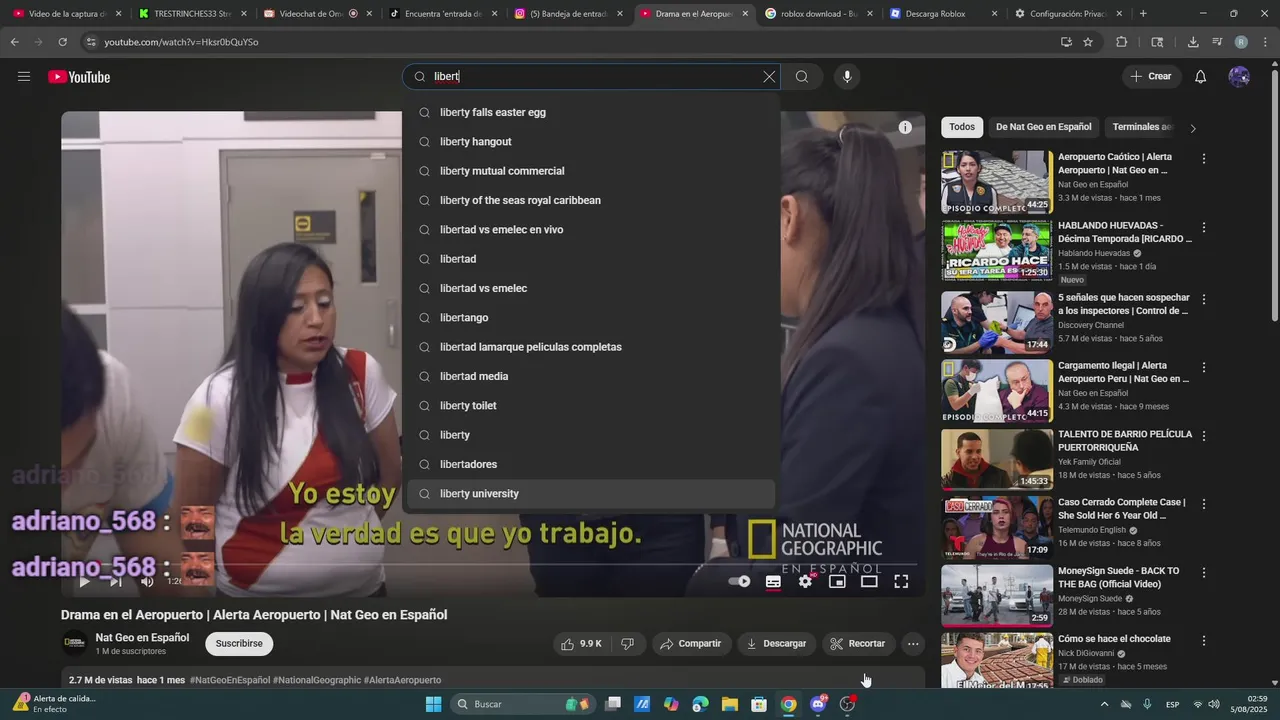Open options for 'MoneySign Suede' video
This screenshot has height=720, width=1280.
(x=1204, y=573)
